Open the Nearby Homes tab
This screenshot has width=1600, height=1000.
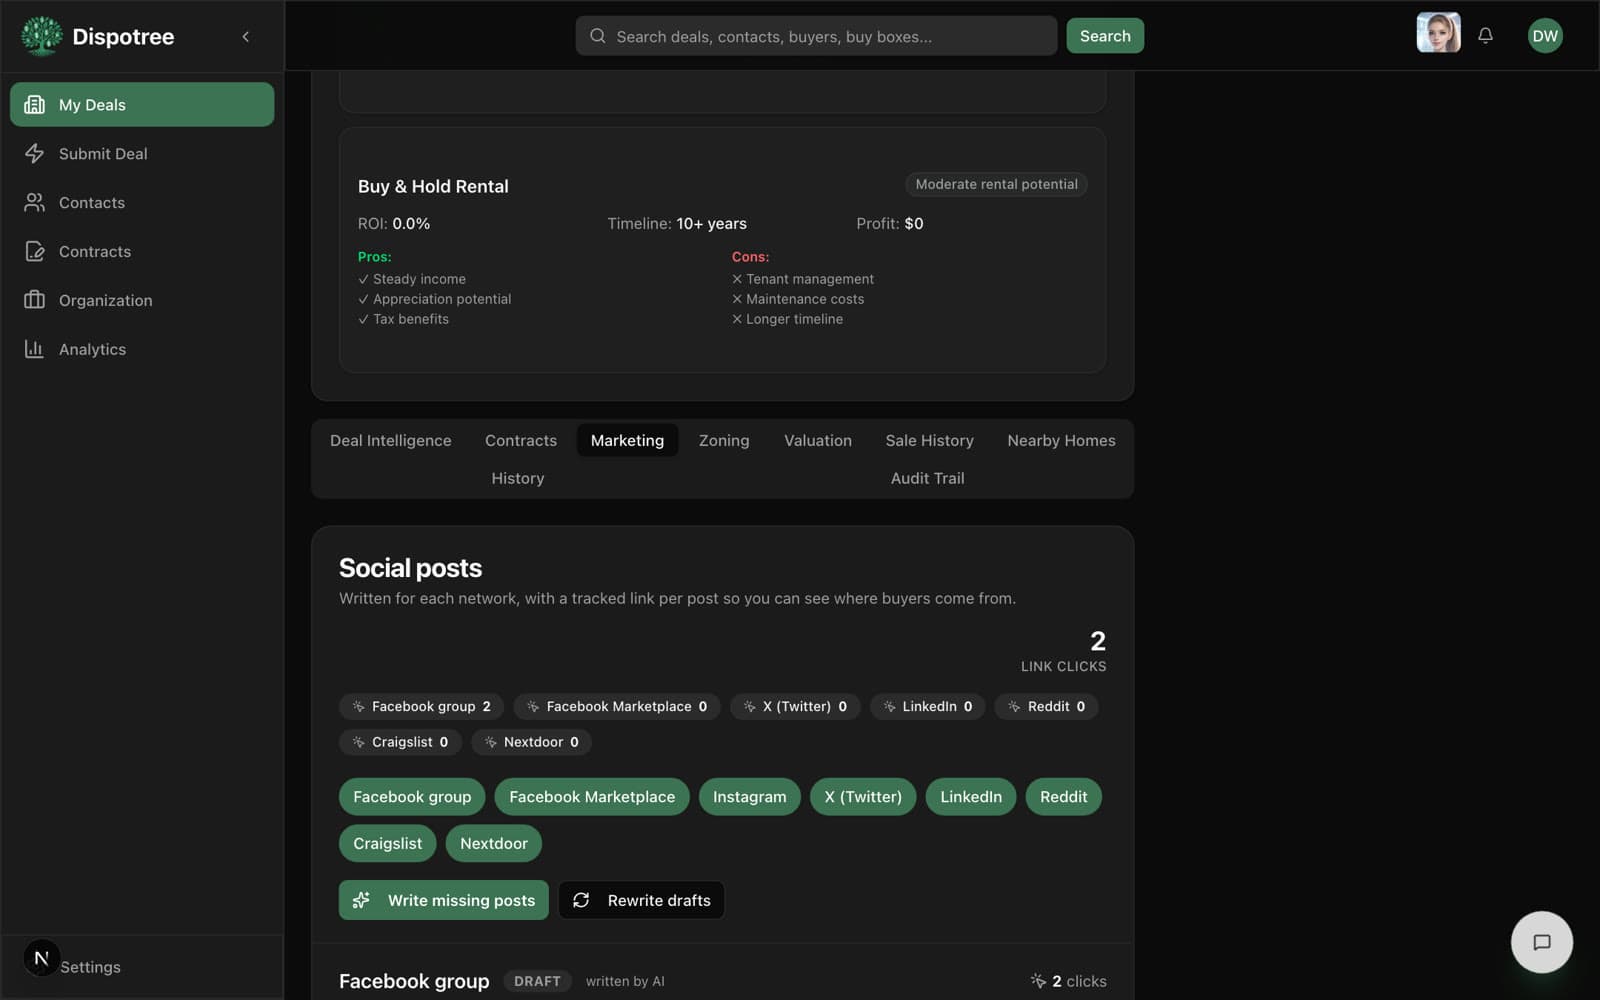[x=1061, y=440]
